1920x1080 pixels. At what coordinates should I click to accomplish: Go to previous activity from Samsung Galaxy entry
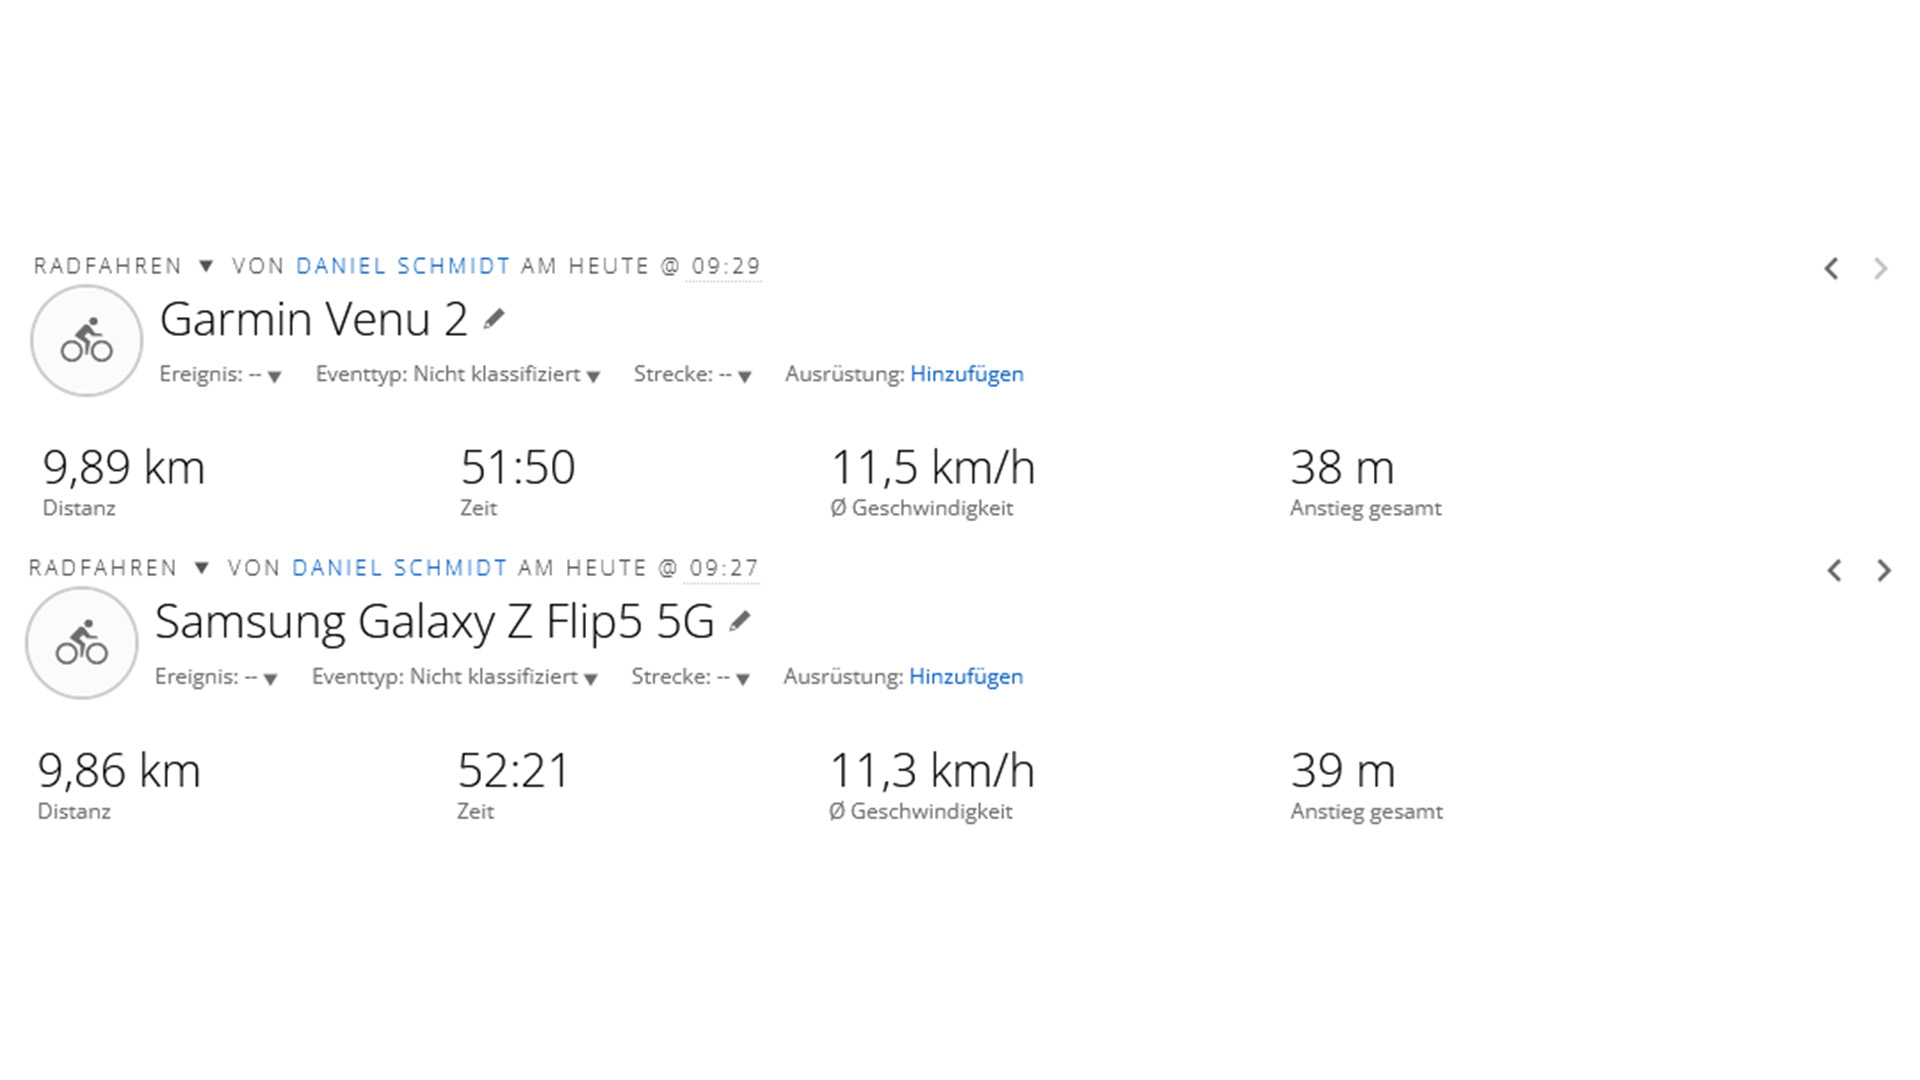(x=1834, y=571)
